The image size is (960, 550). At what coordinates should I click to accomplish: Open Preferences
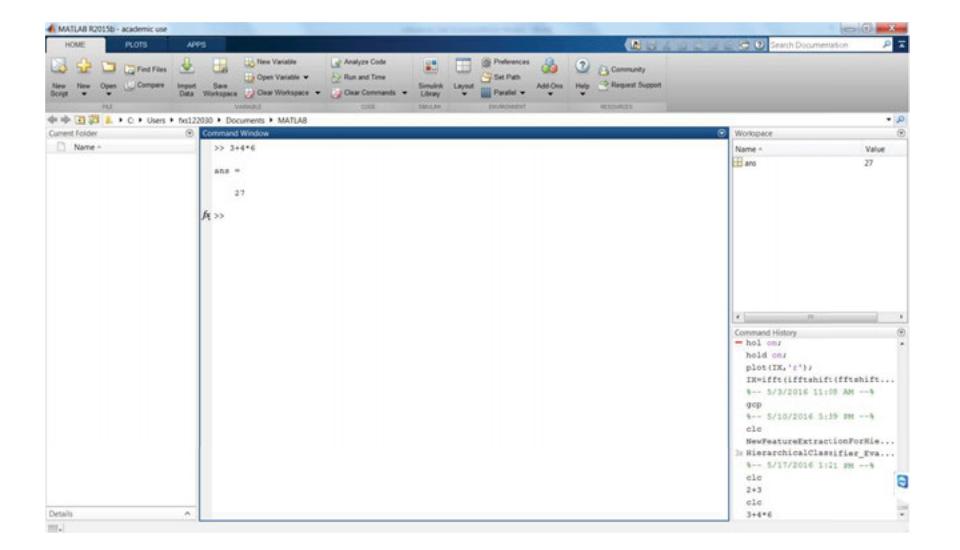(x=505, y=62)
